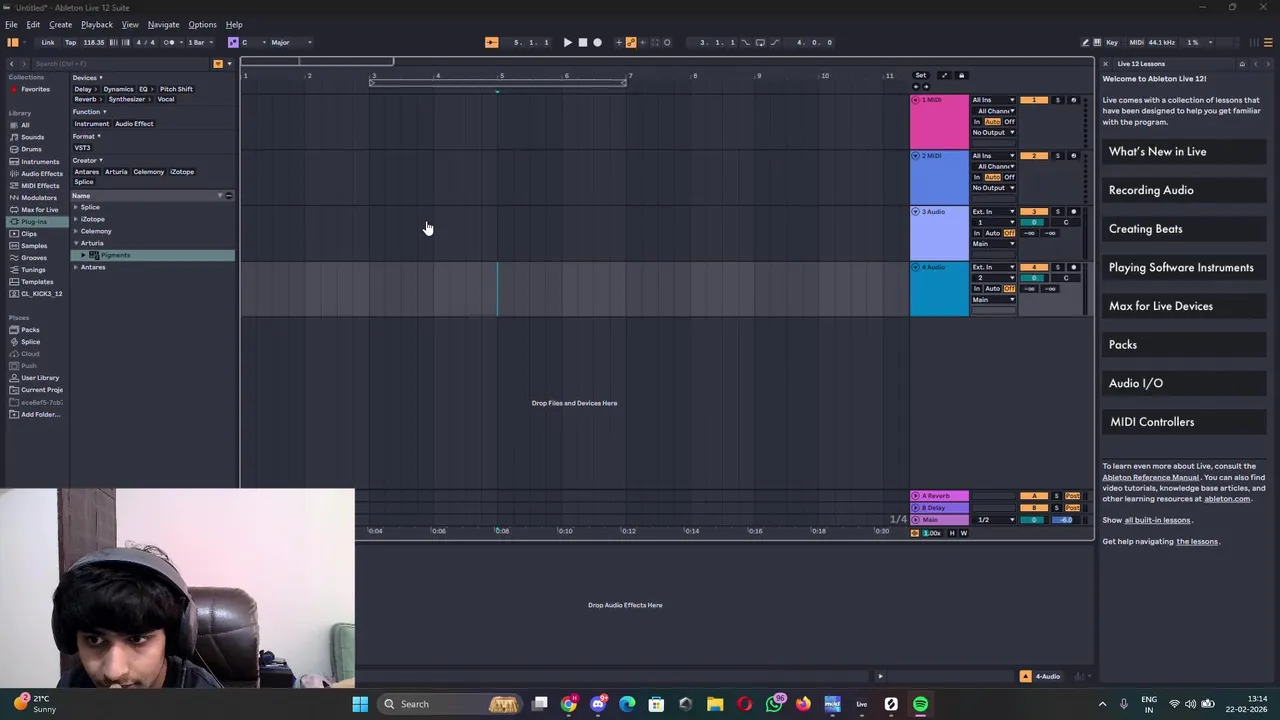Open the Clips library category
Viewport: 1280px width, 720px height.
point(29,233)
